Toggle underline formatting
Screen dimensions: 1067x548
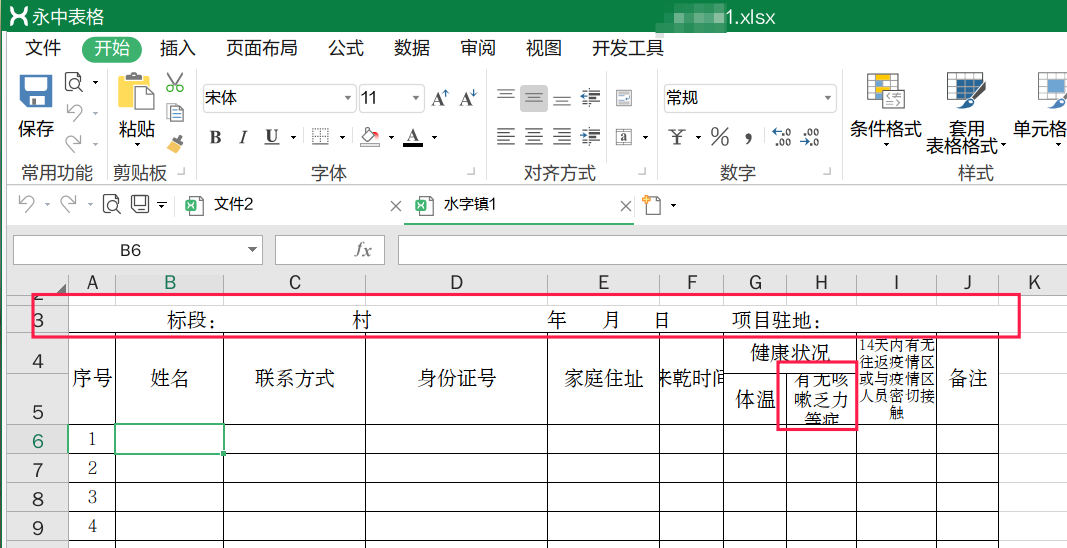(272, 137)
